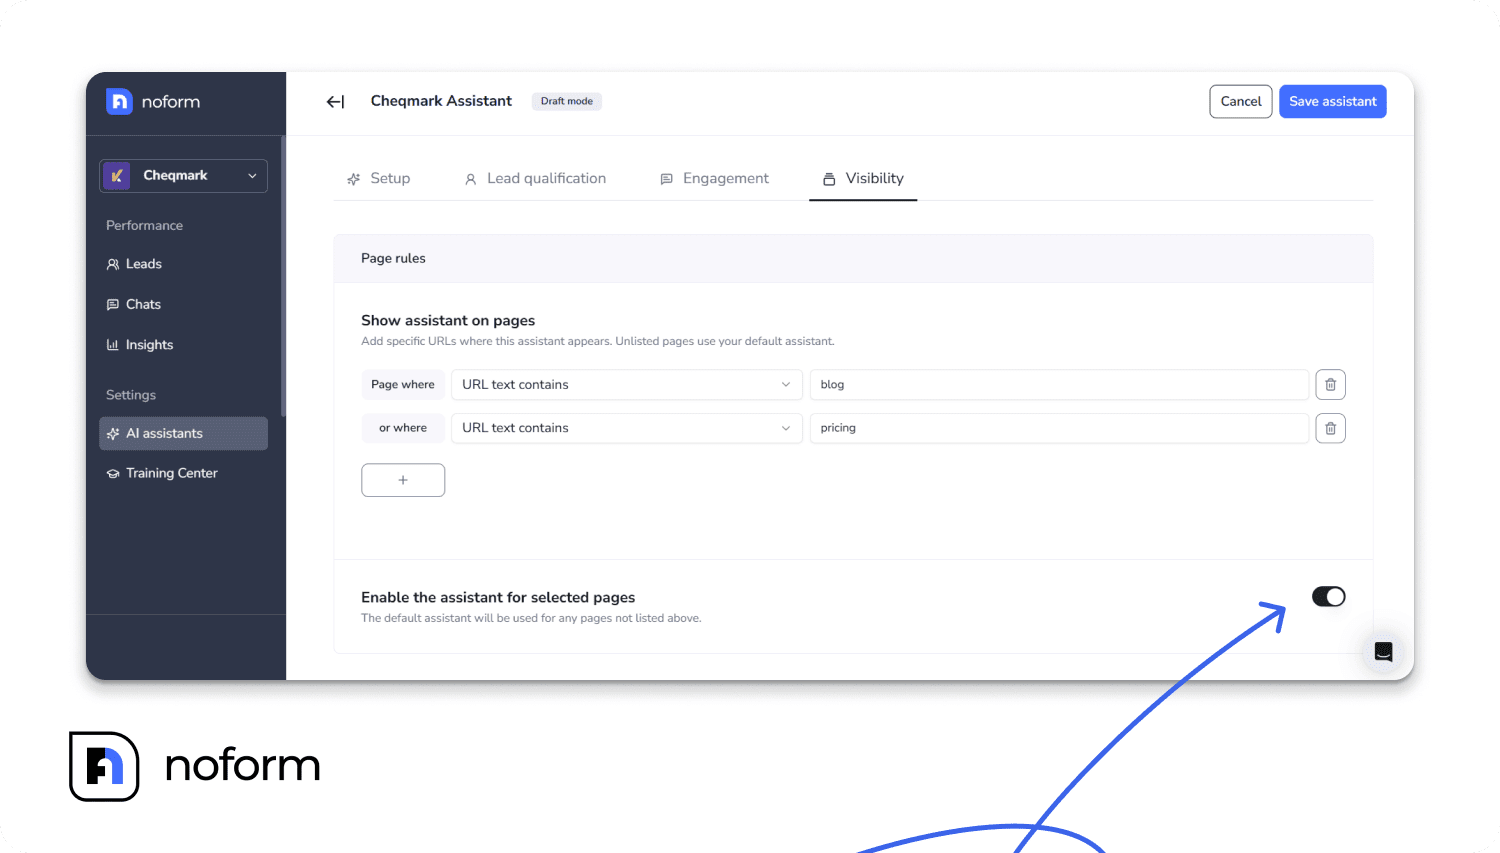Open Chats in the sidebar
Viewport: 1500px width, 853px height.
tap(143, 304)
